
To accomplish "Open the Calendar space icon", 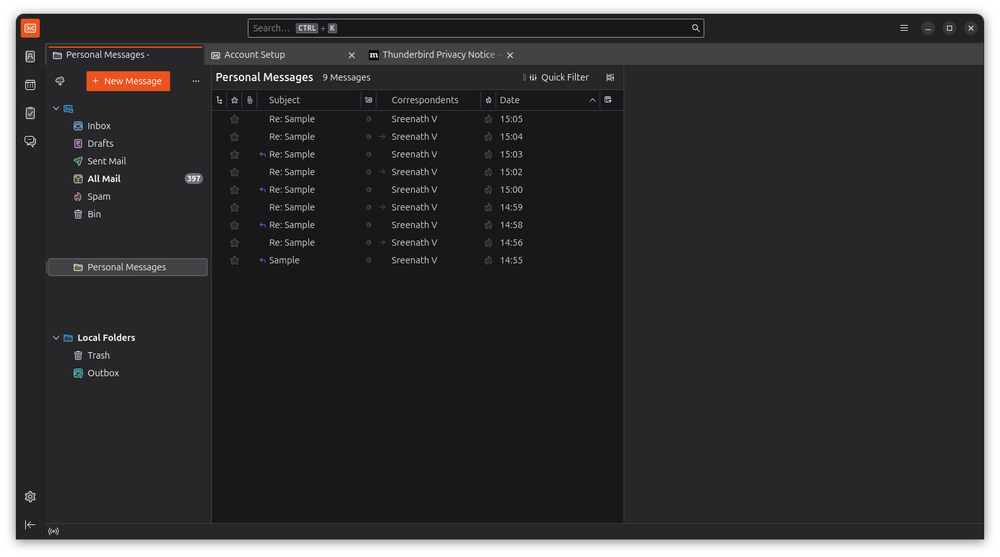I will pos(30,85).
